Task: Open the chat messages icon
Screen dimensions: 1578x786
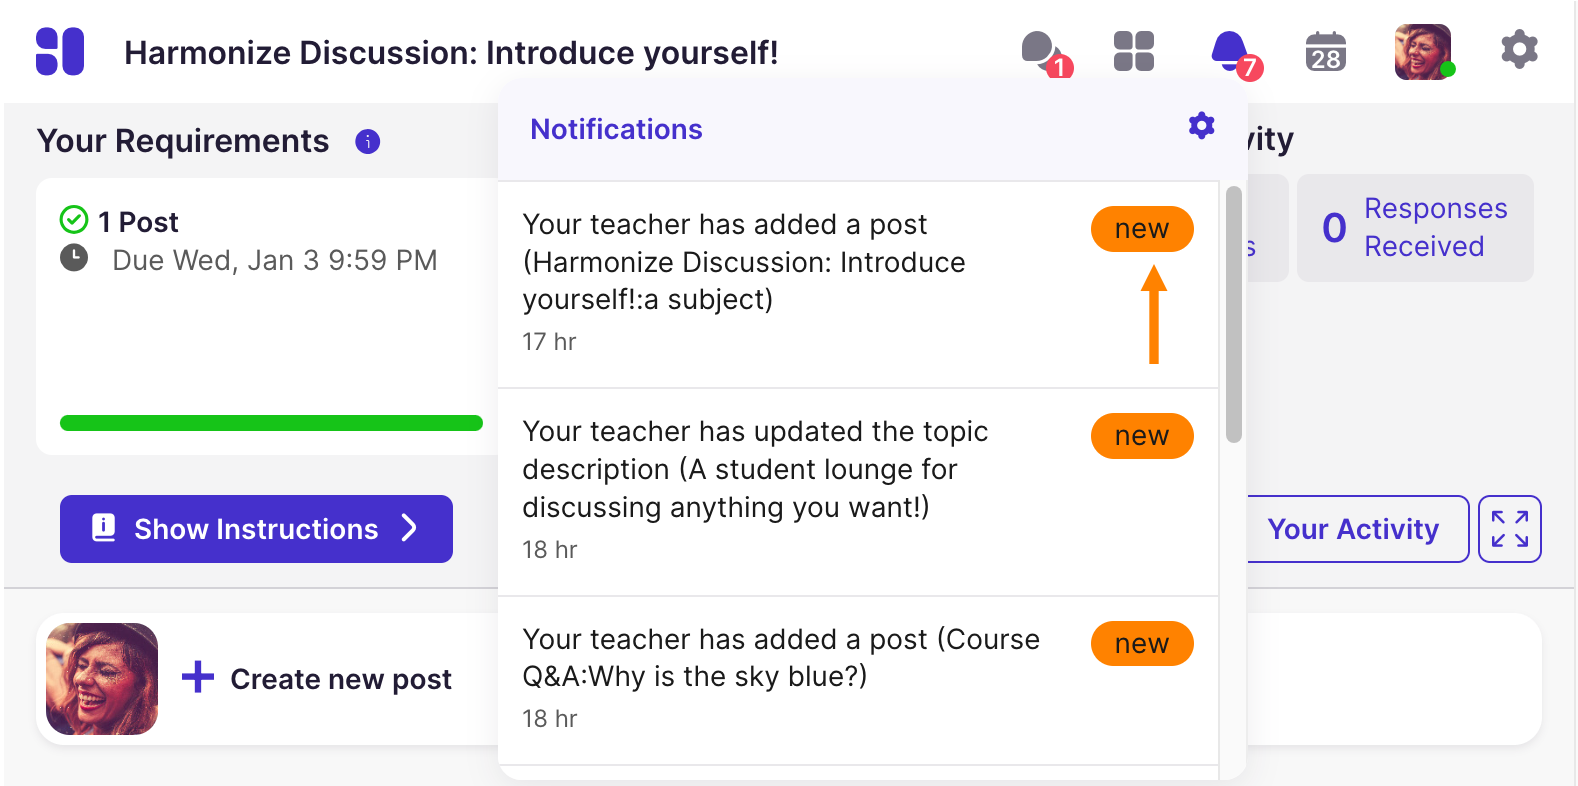Action: [1041, 50]
